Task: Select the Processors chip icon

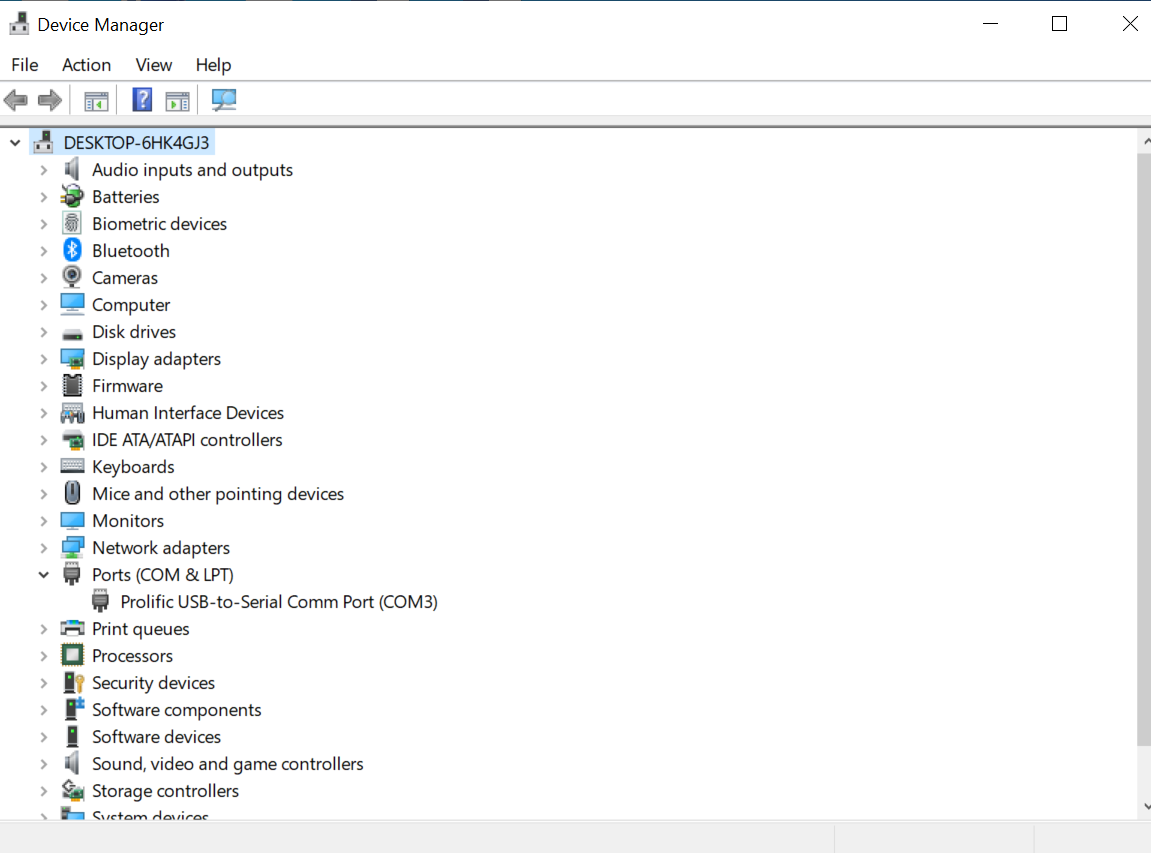Action: point(72,656)
